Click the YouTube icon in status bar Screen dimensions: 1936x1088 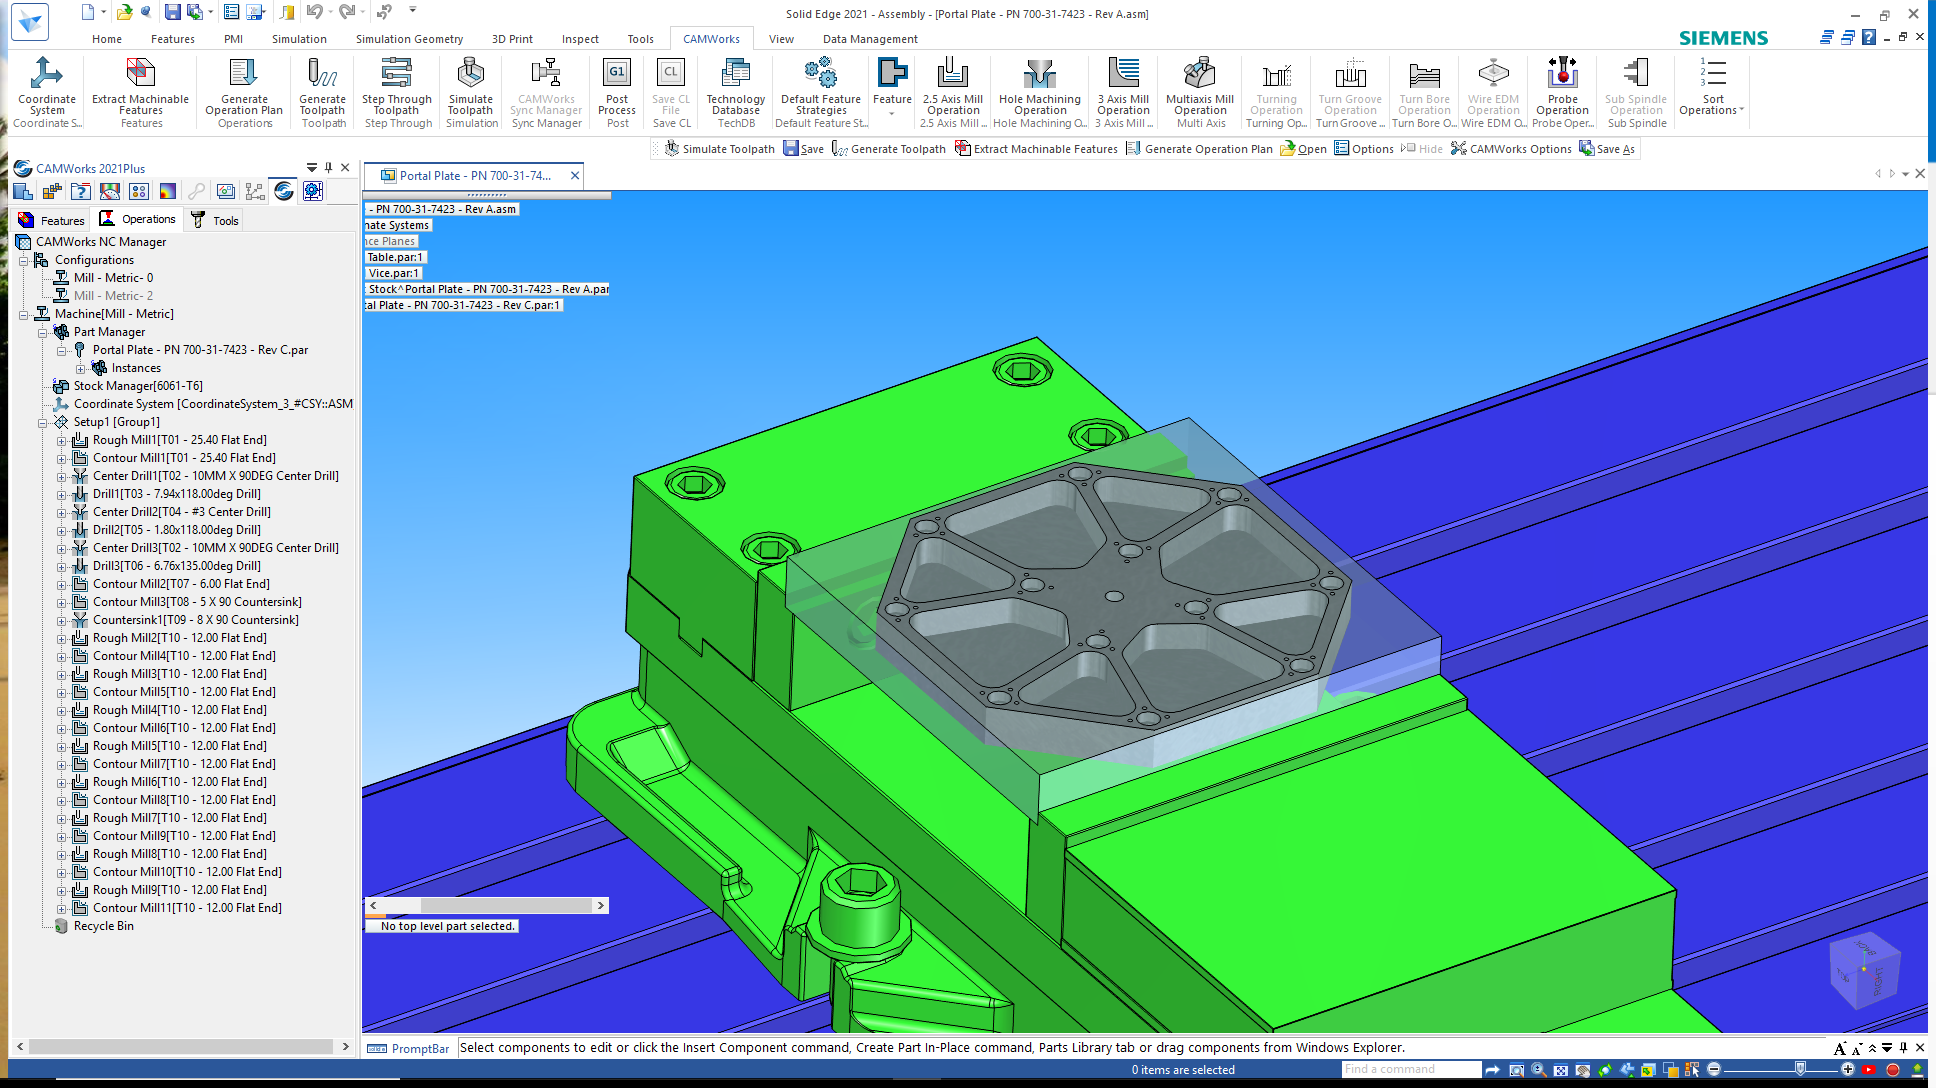1868,1070
